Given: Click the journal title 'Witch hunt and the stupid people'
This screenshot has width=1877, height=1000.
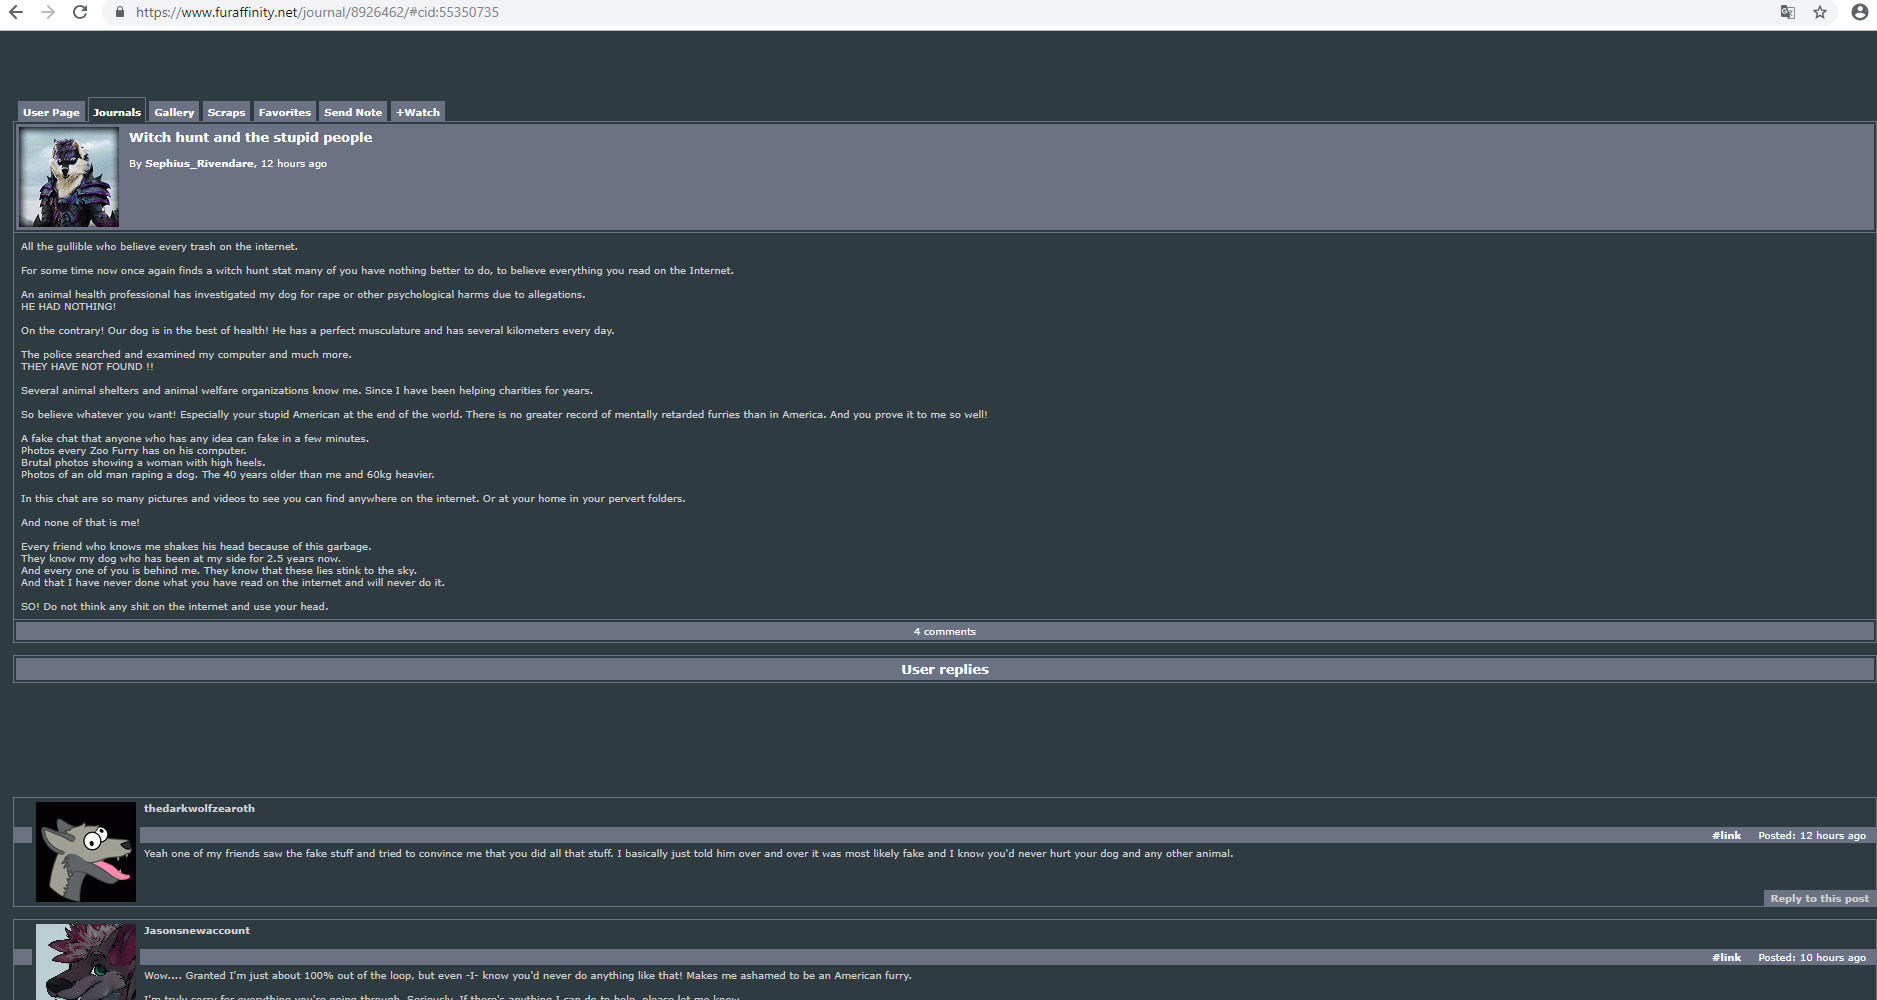Looking at the screenshot, I should (250, 137).
